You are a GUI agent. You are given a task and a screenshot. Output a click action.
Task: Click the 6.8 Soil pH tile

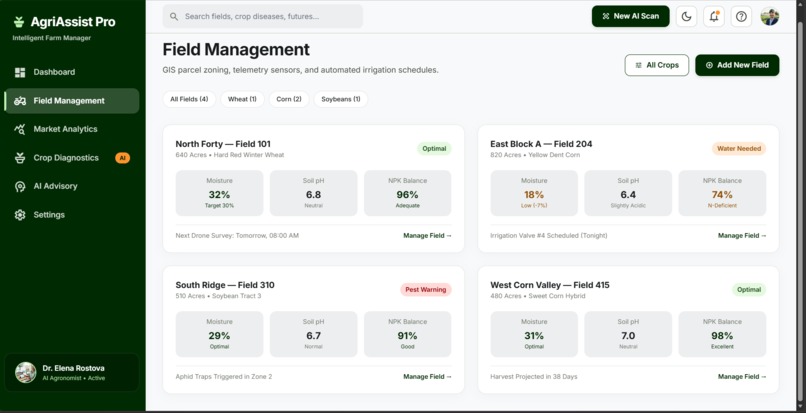point(314,193)
